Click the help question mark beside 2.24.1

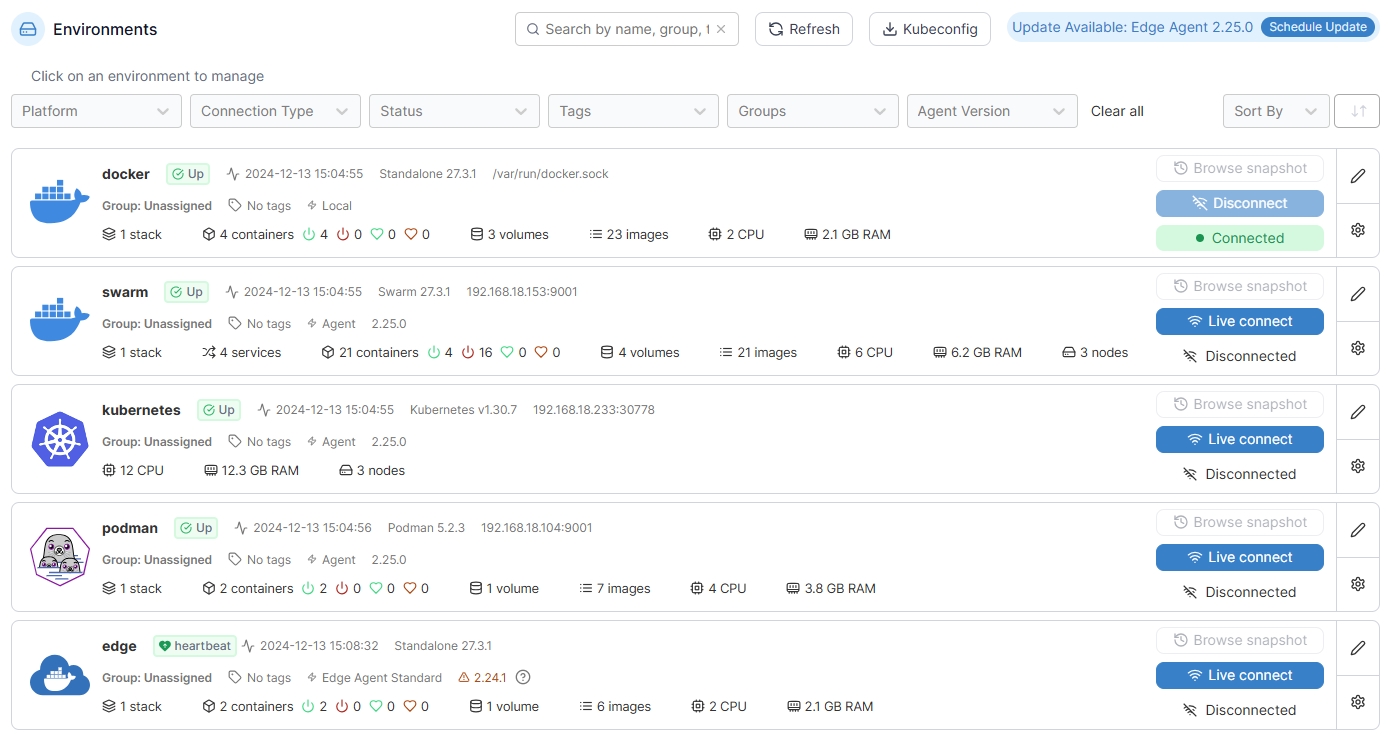(x=522, y=677)
